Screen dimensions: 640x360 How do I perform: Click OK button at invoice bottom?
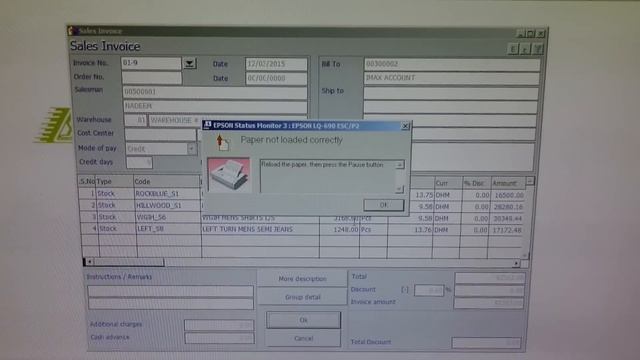pyautogui.click(x=303, y=320)
